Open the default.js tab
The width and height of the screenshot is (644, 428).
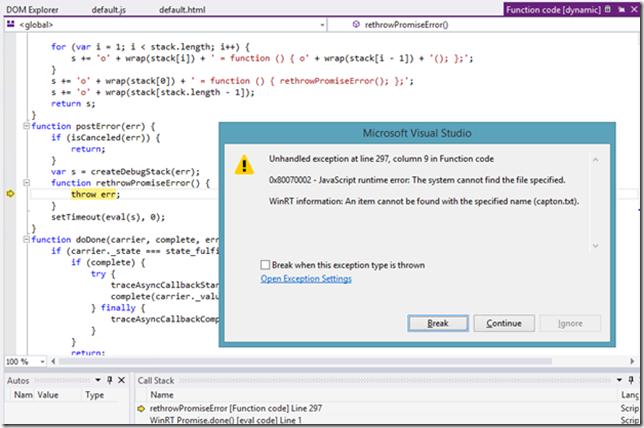click(x=108, y=9)
